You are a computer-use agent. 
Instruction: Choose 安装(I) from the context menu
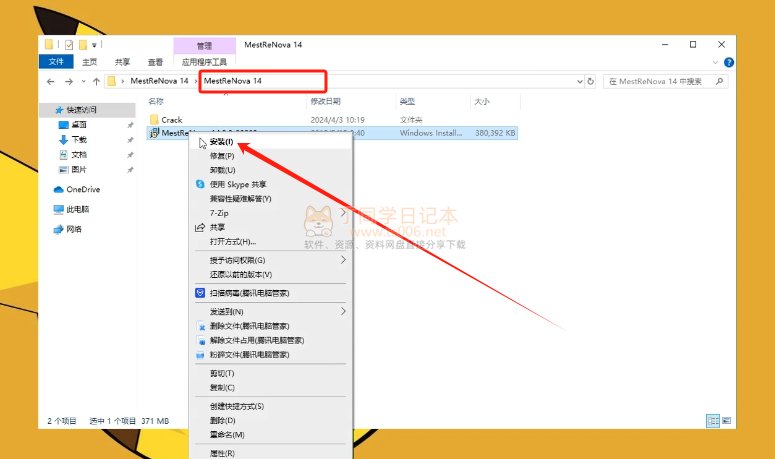click(x=271, y=142)
